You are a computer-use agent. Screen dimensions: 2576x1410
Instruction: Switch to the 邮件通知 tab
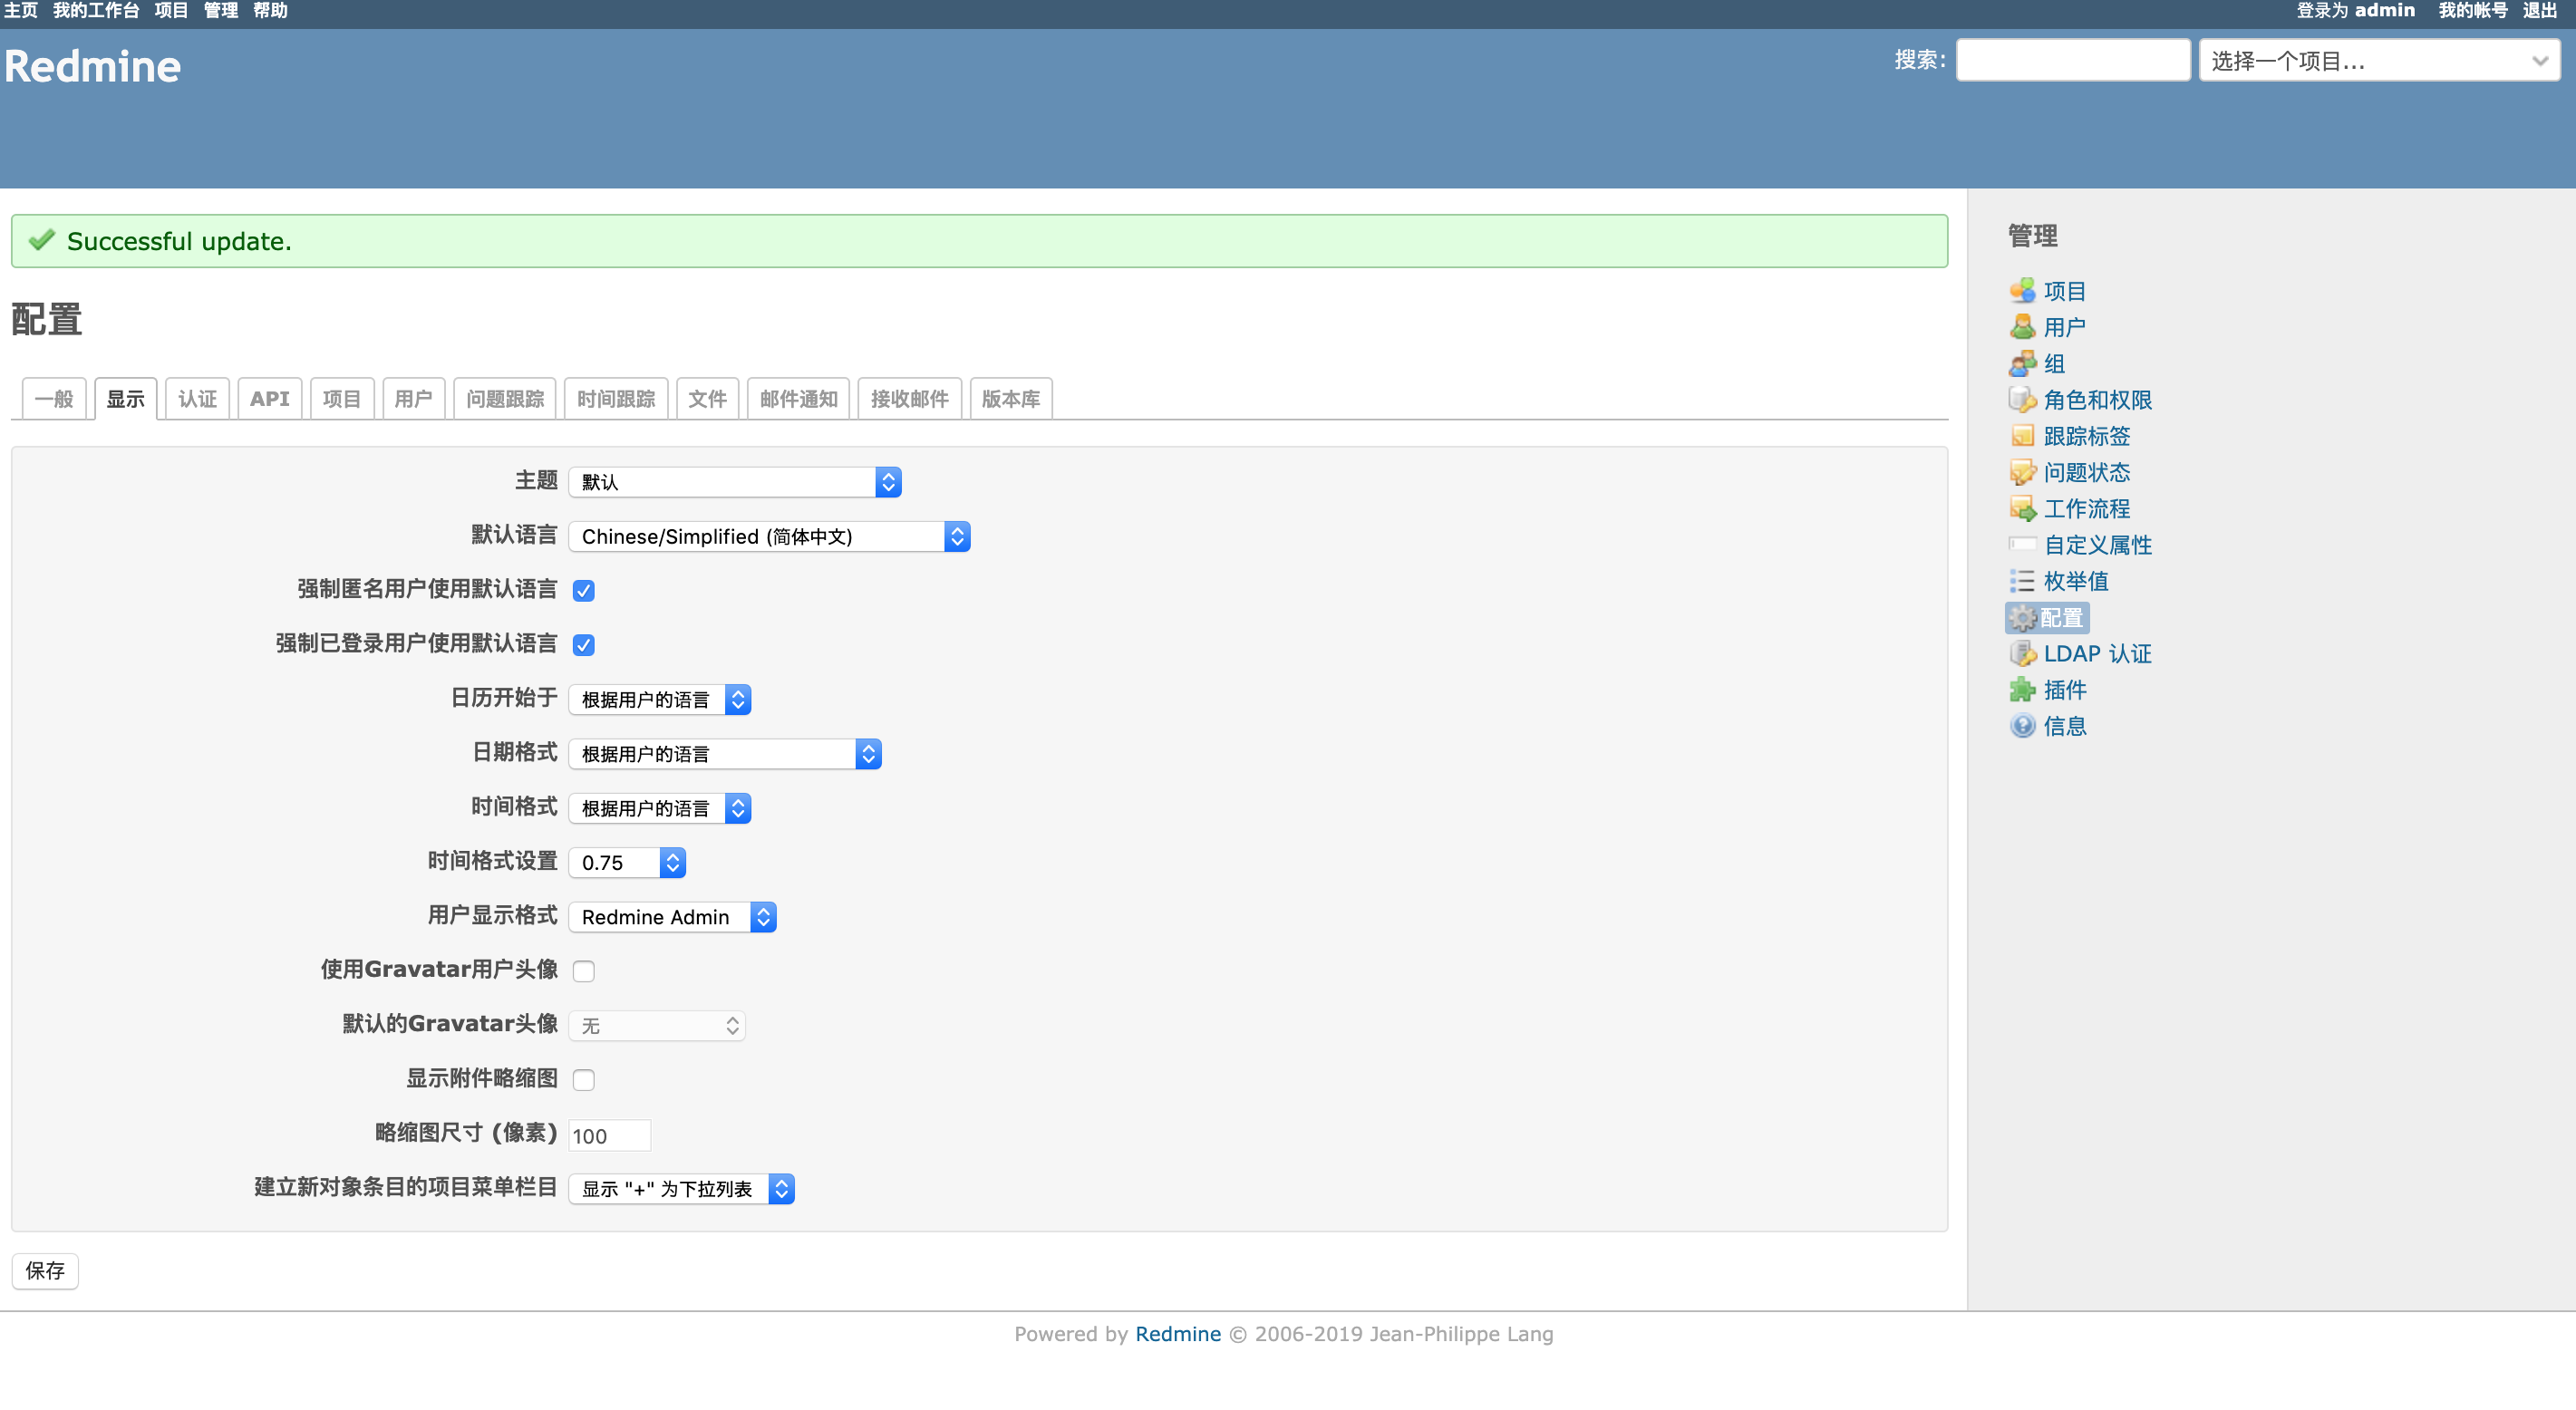pos(798,399)
